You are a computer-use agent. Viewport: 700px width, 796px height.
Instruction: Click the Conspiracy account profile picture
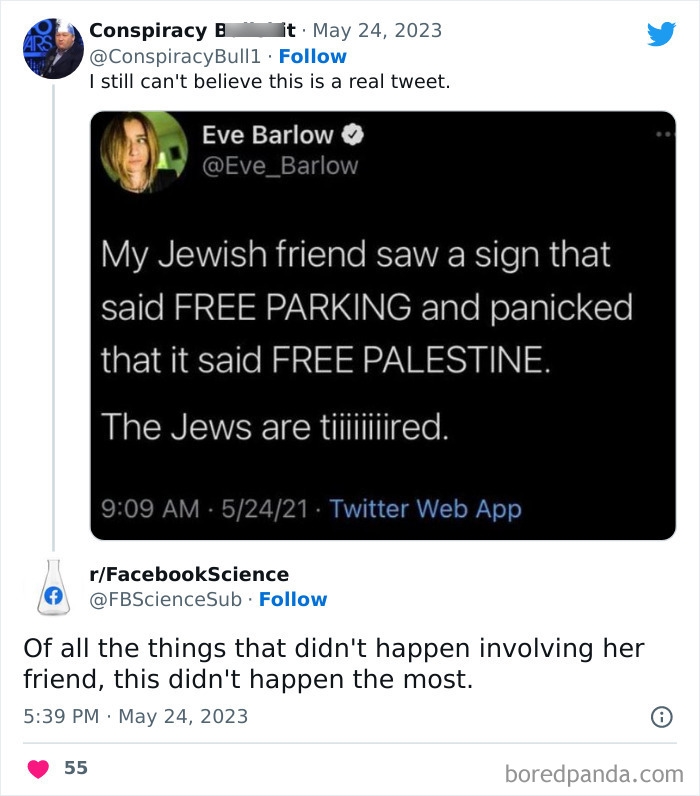click(52, 48)
